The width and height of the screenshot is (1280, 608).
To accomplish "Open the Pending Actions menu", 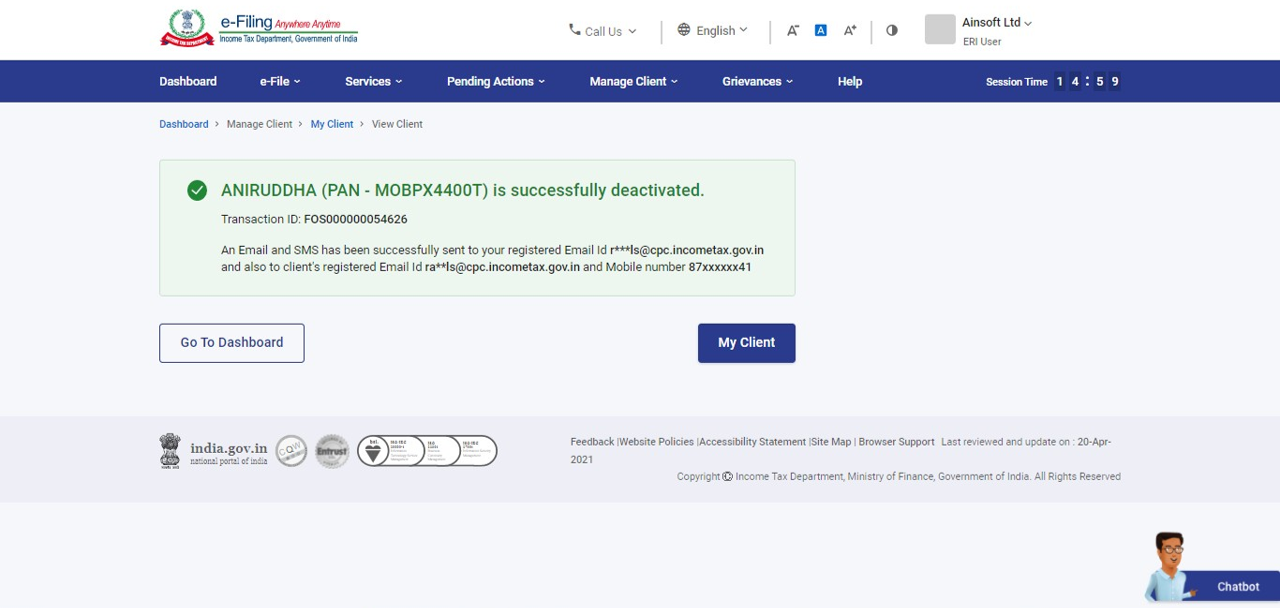I will coord(495,82).
